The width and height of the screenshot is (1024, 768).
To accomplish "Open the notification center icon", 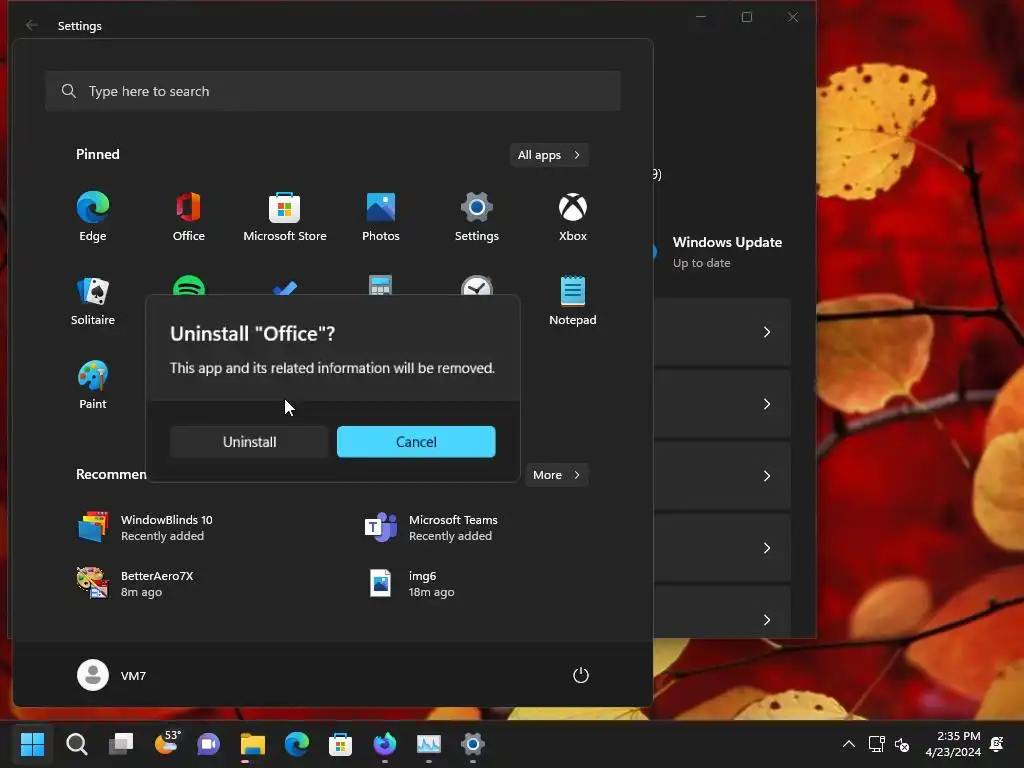I will pyautogui.click(x=997, y=744).
